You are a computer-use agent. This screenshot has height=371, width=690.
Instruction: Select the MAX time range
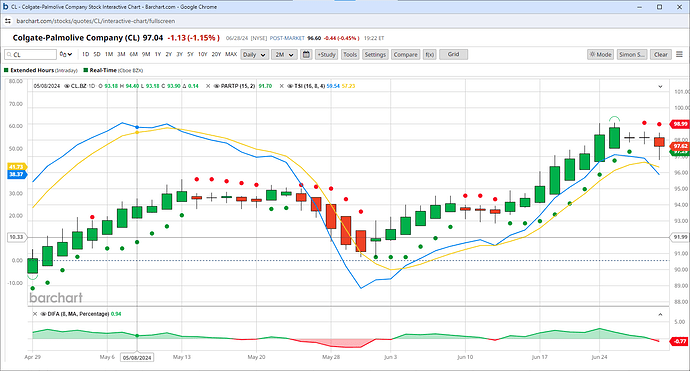231,55
